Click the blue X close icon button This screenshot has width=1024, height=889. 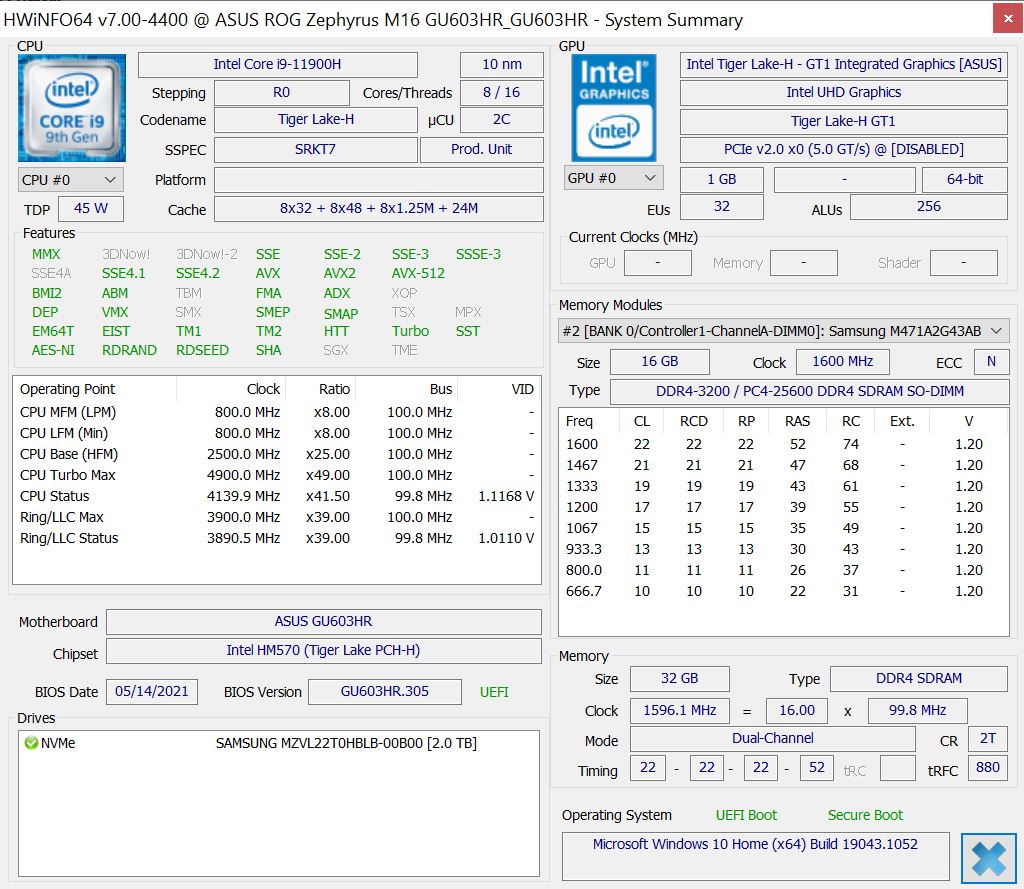[x=988, y=858]
